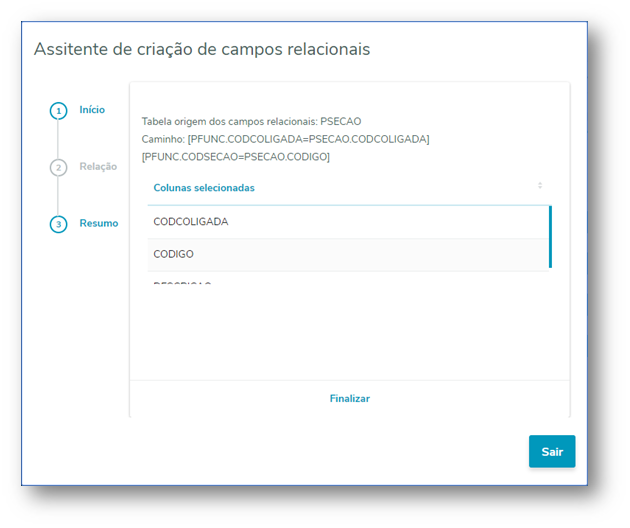Go to the Início step label
The height and width of the screenshot is (528, 630).
pos(92,110)
